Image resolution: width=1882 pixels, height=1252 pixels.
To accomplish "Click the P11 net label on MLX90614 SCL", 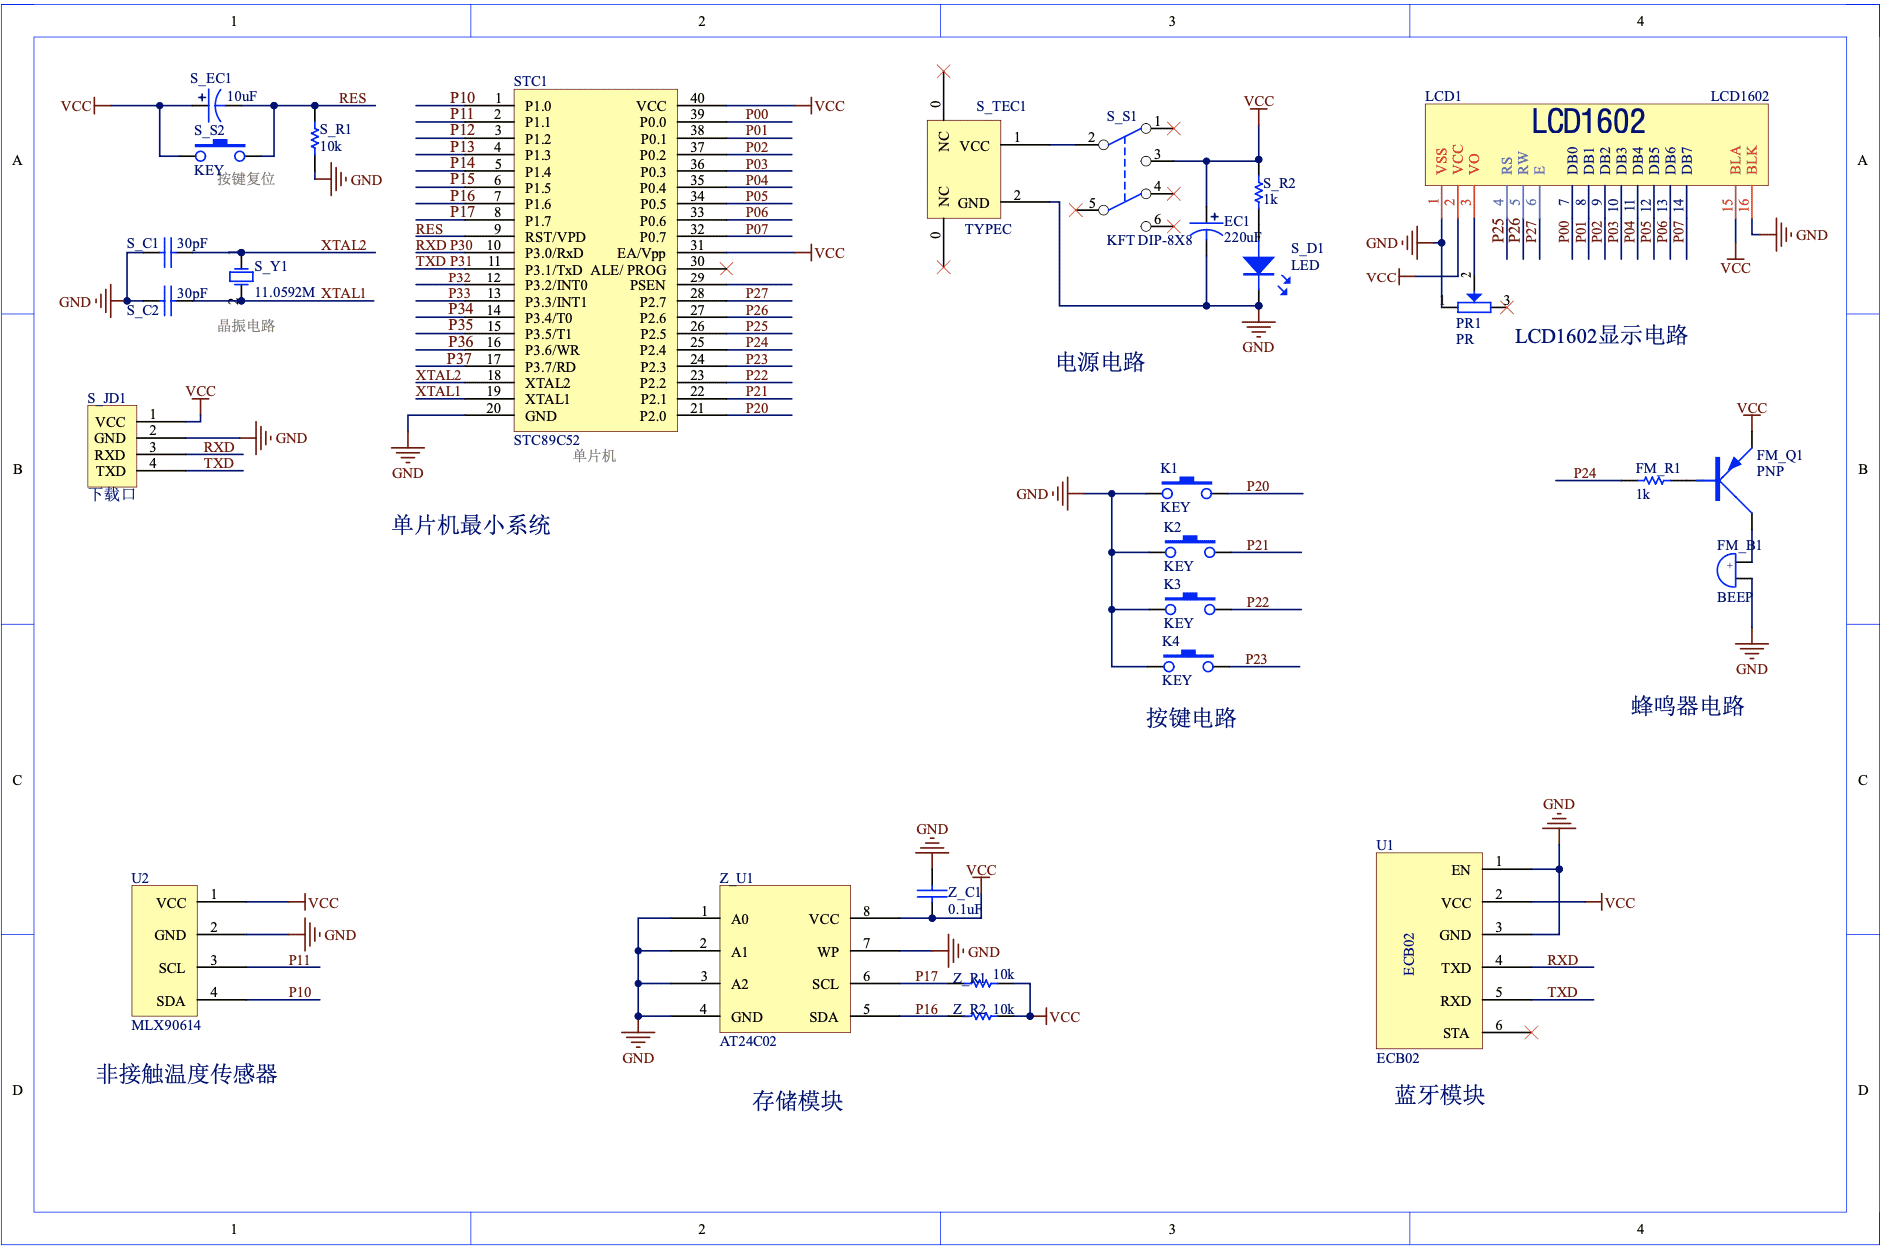I will 299,960.
